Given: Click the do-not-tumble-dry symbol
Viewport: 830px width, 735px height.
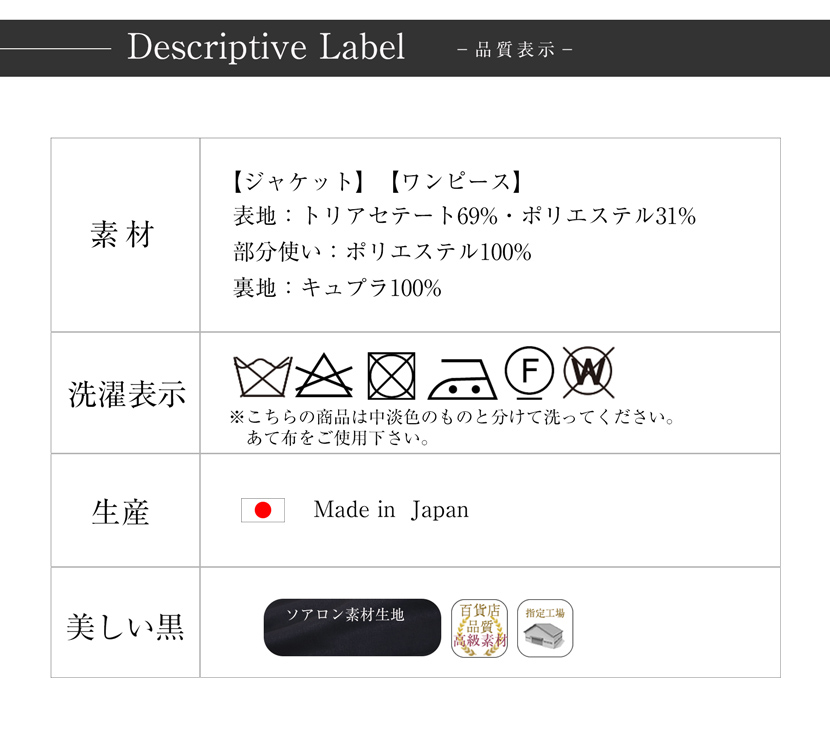Looking at the screenshot, I should point(391,375).
